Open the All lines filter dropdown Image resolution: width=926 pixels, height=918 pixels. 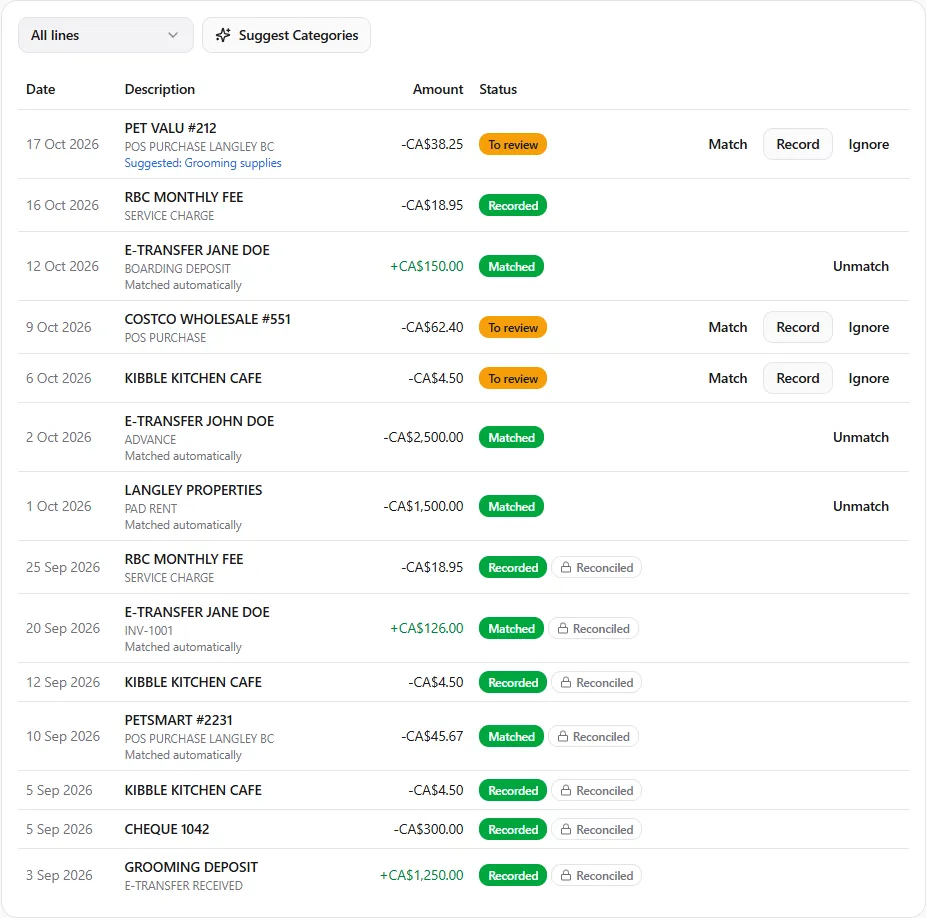tap(106, 35)
